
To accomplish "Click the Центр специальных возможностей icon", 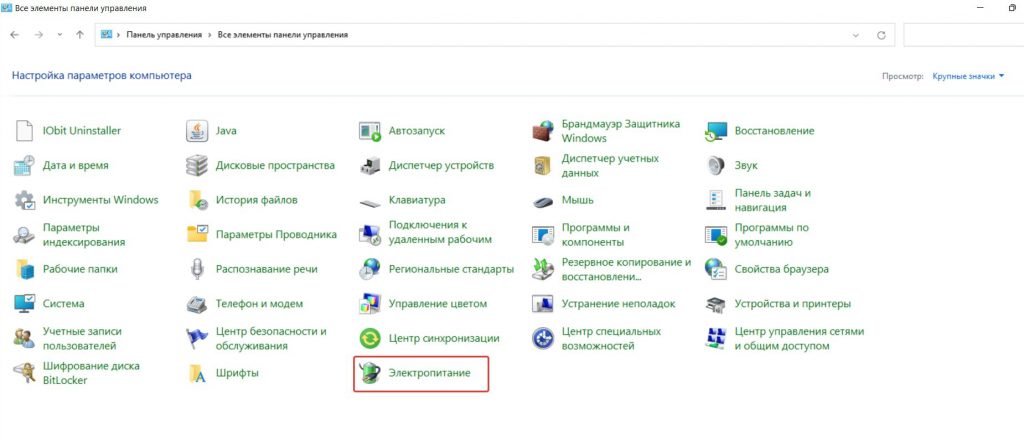I will click(543, 338).
